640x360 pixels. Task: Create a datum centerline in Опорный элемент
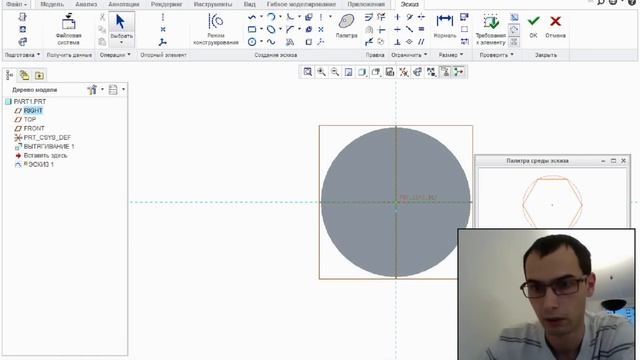tap(162, 17)
